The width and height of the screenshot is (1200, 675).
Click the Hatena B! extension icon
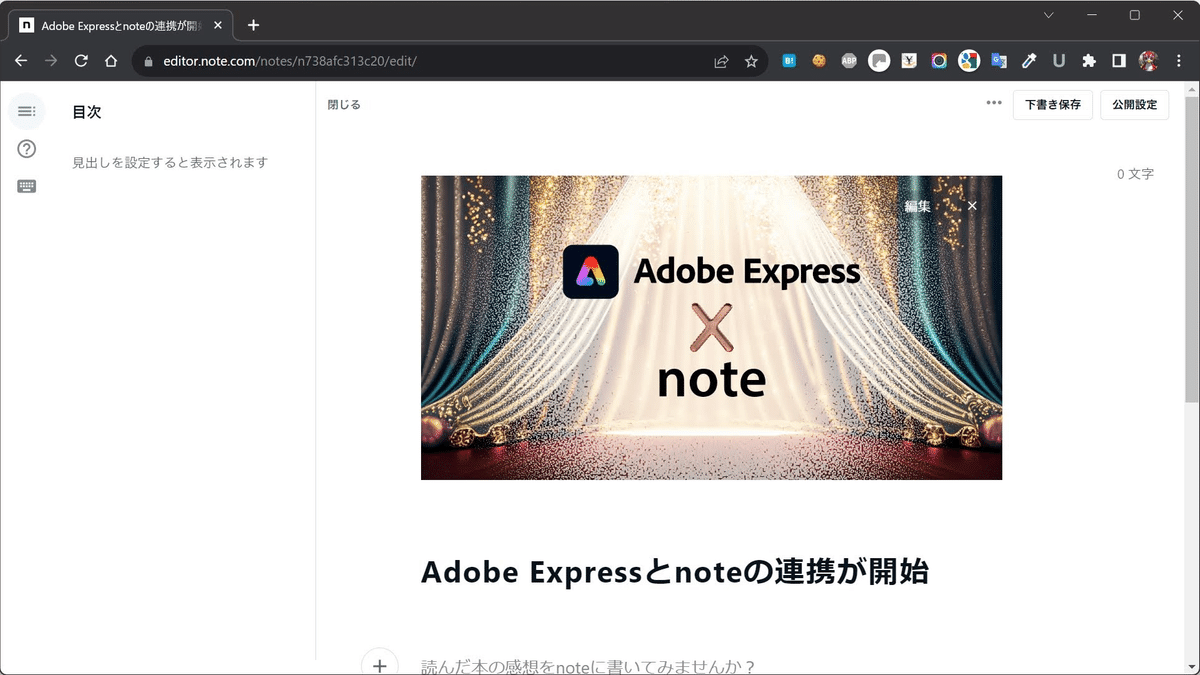[x=789, y=61]
